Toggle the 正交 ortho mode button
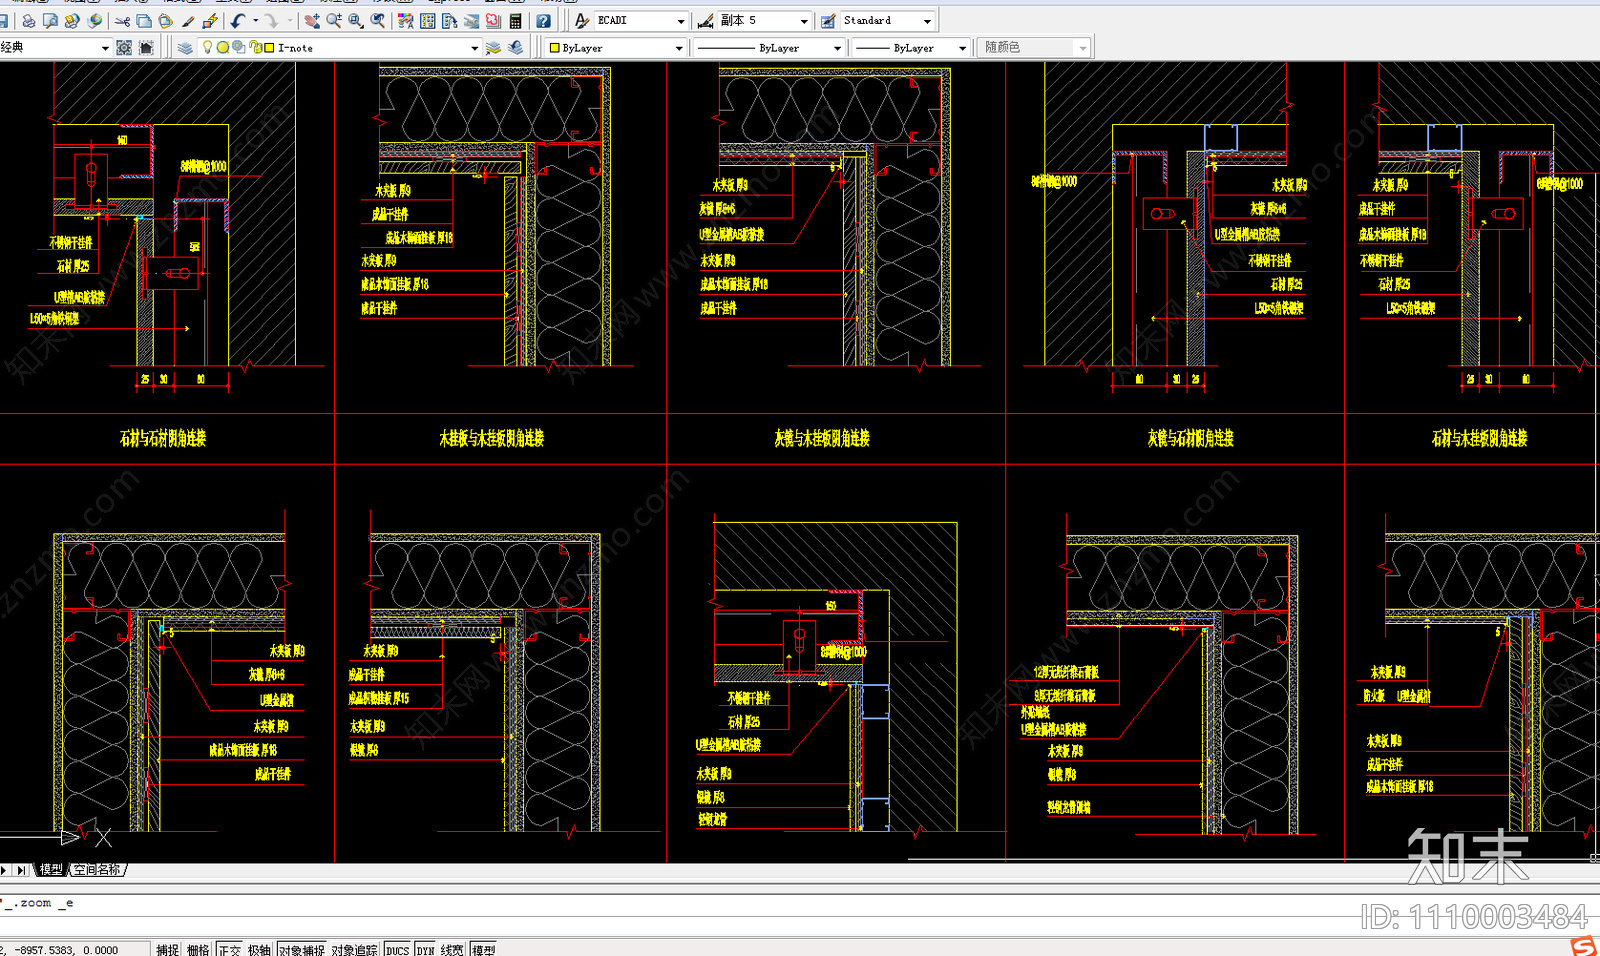 (x=230, y=950)
